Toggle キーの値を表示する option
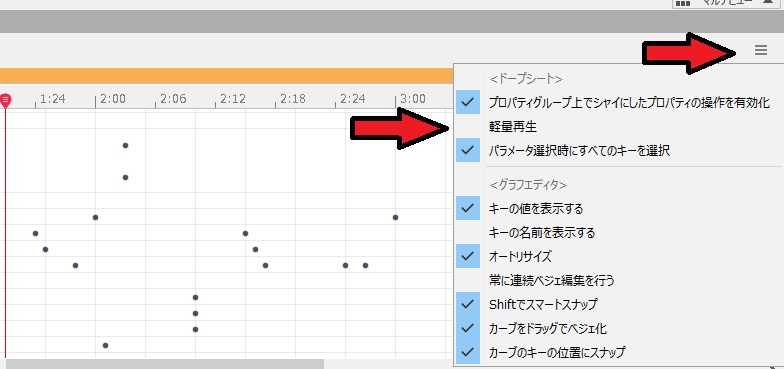The image size is (784, 369). (618, 208)
